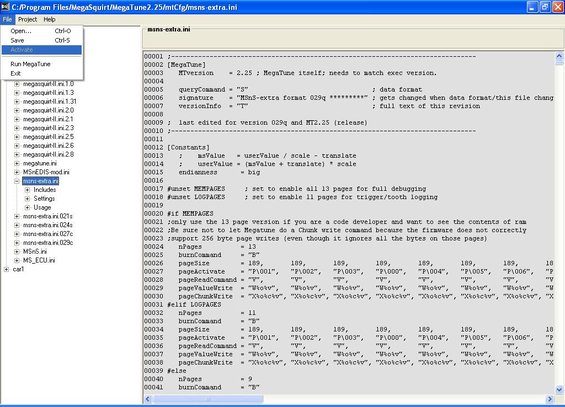Select megasquirt-II.ini.2.8 in tree

tap(48, 155)
